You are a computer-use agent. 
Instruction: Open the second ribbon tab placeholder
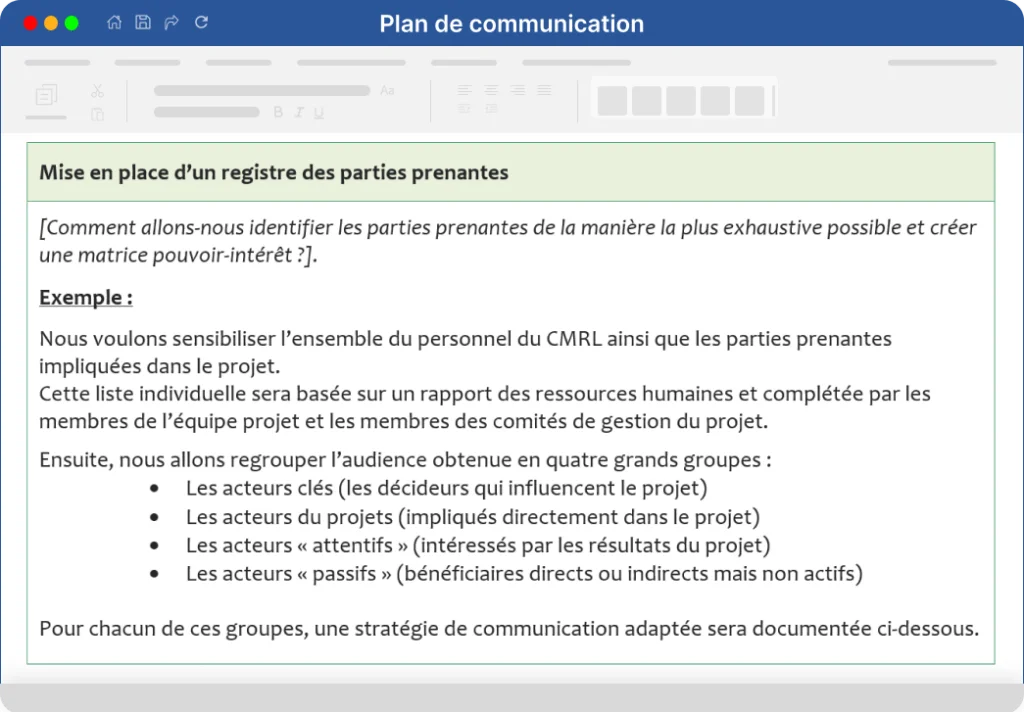point(147,63)
